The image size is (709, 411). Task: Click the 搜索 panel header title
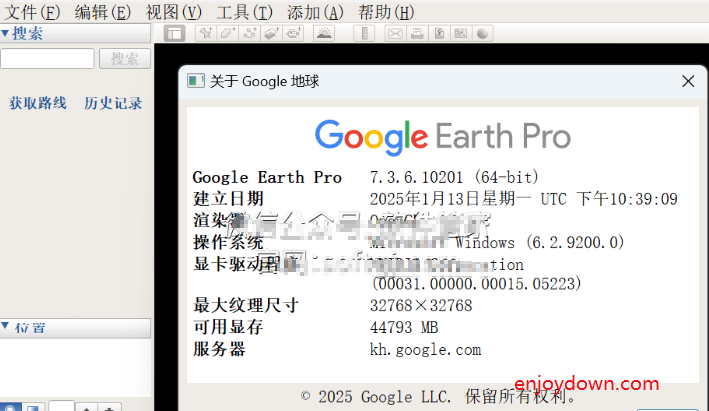(x=28, y=33)
